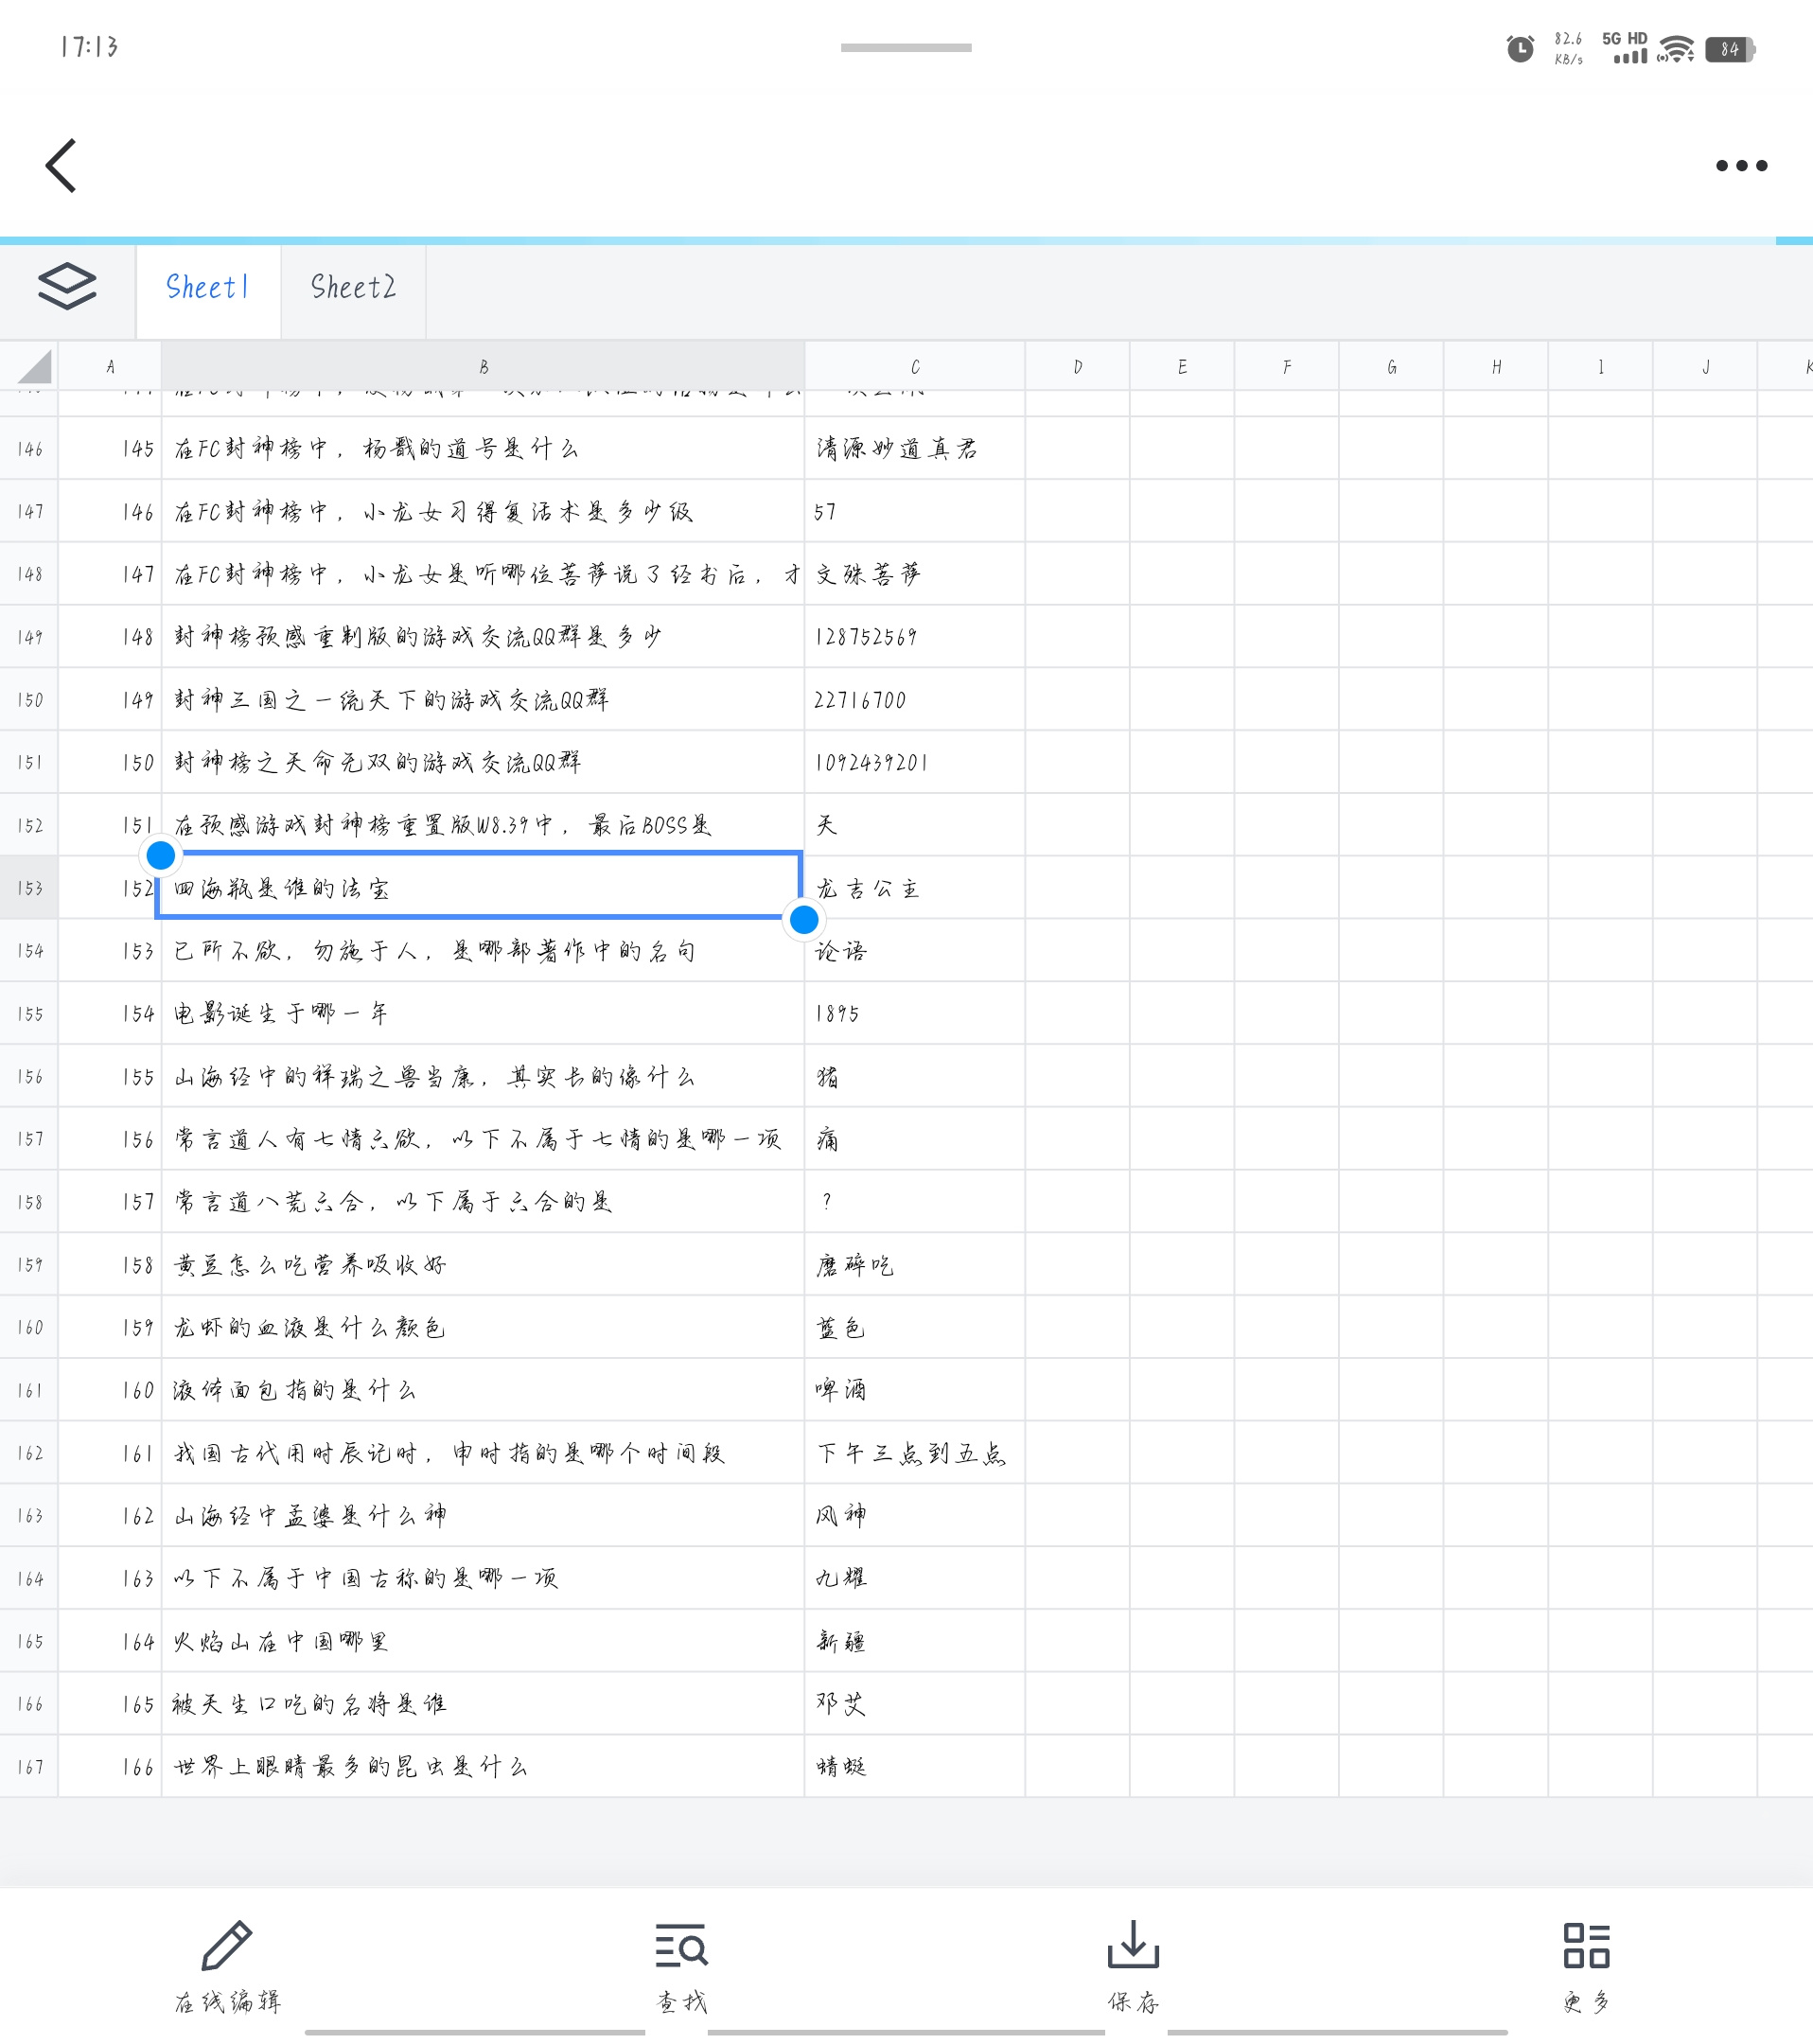The image size is (1813, 2044).
Task: Open the find search icon
Action: (681, 1945)
